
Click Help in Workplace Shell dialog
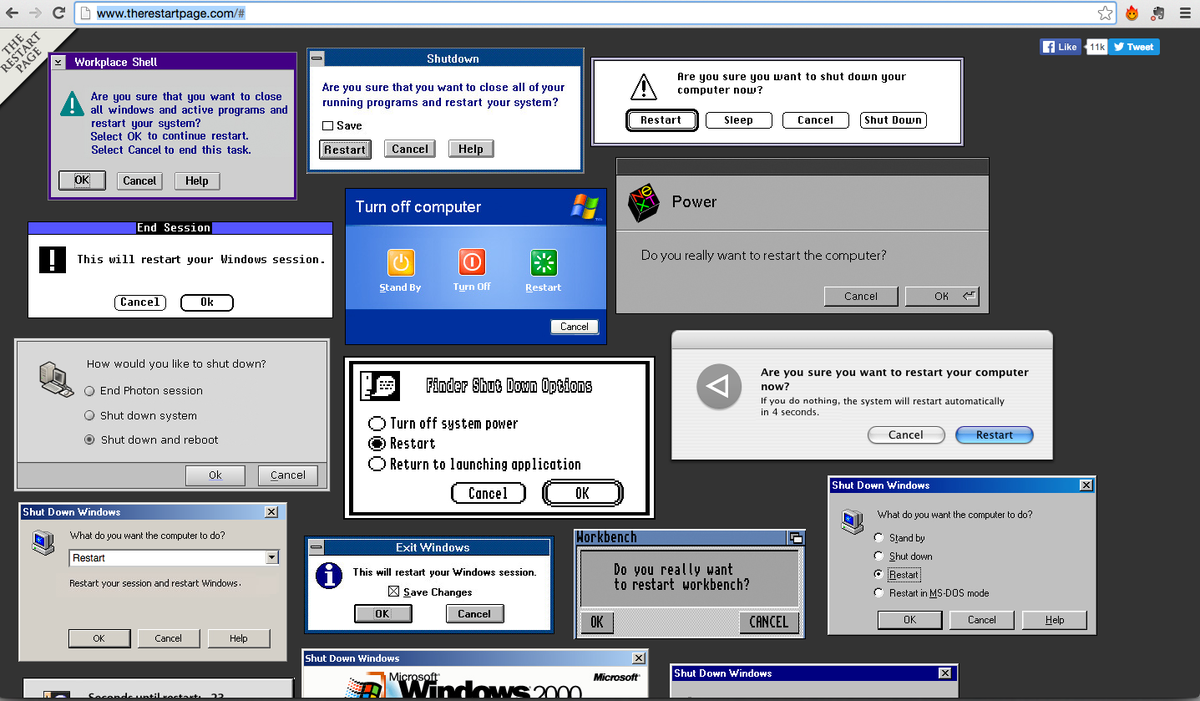point(197,181)
